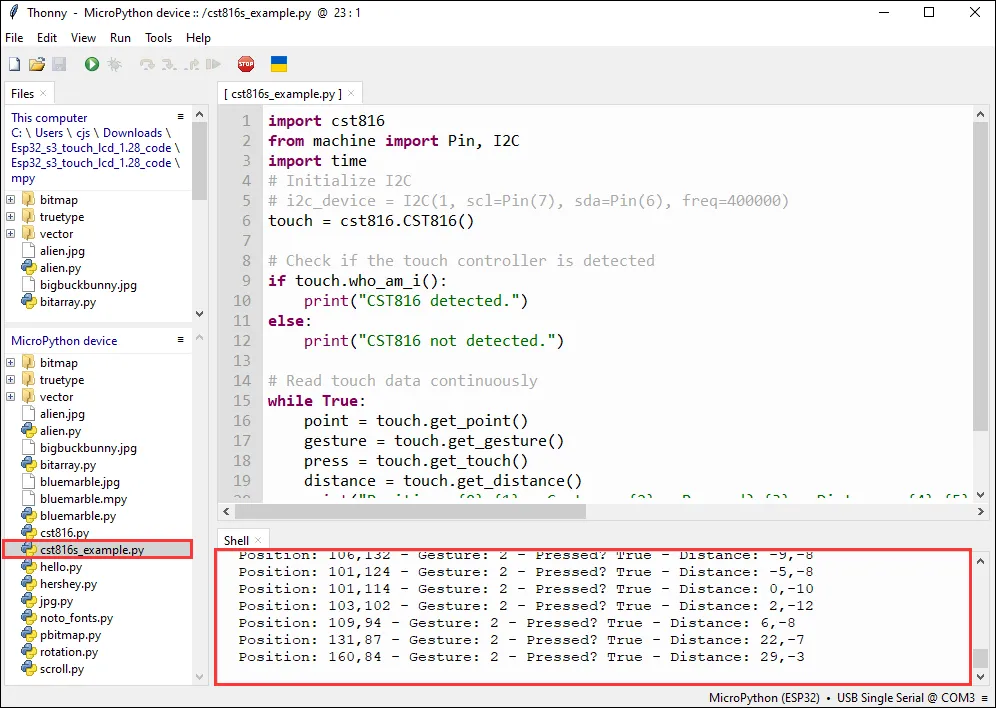
Task: Open the Tools menu
Action: [158, 38]
